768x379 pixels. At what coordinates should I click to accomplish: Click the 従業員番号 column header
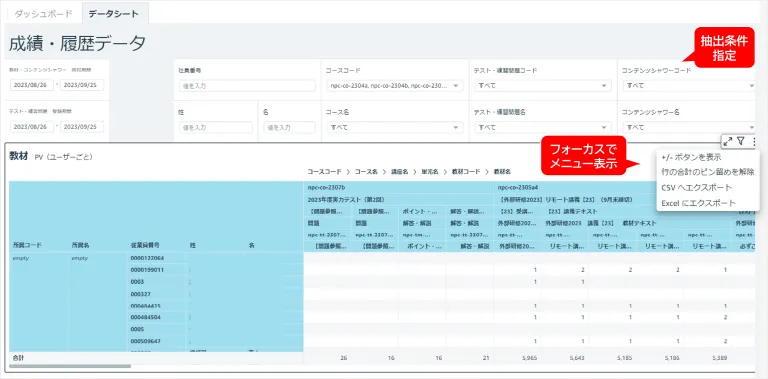(144, 245)
